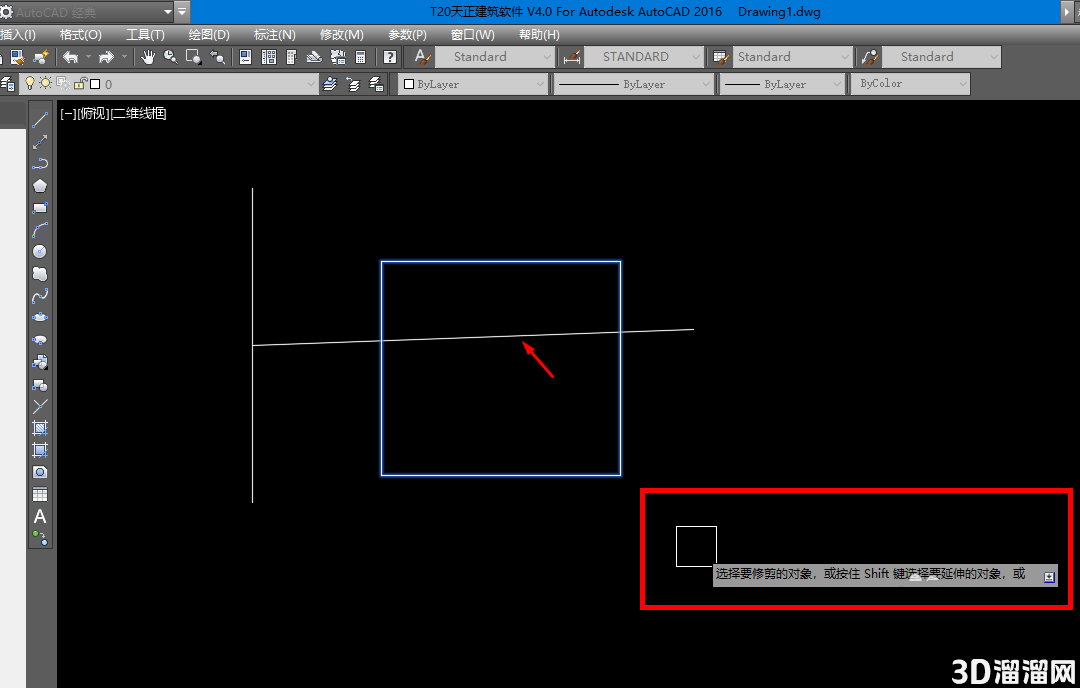Open the QuickCalc calculator icon

pyautogui.click(x=360, y=57)
